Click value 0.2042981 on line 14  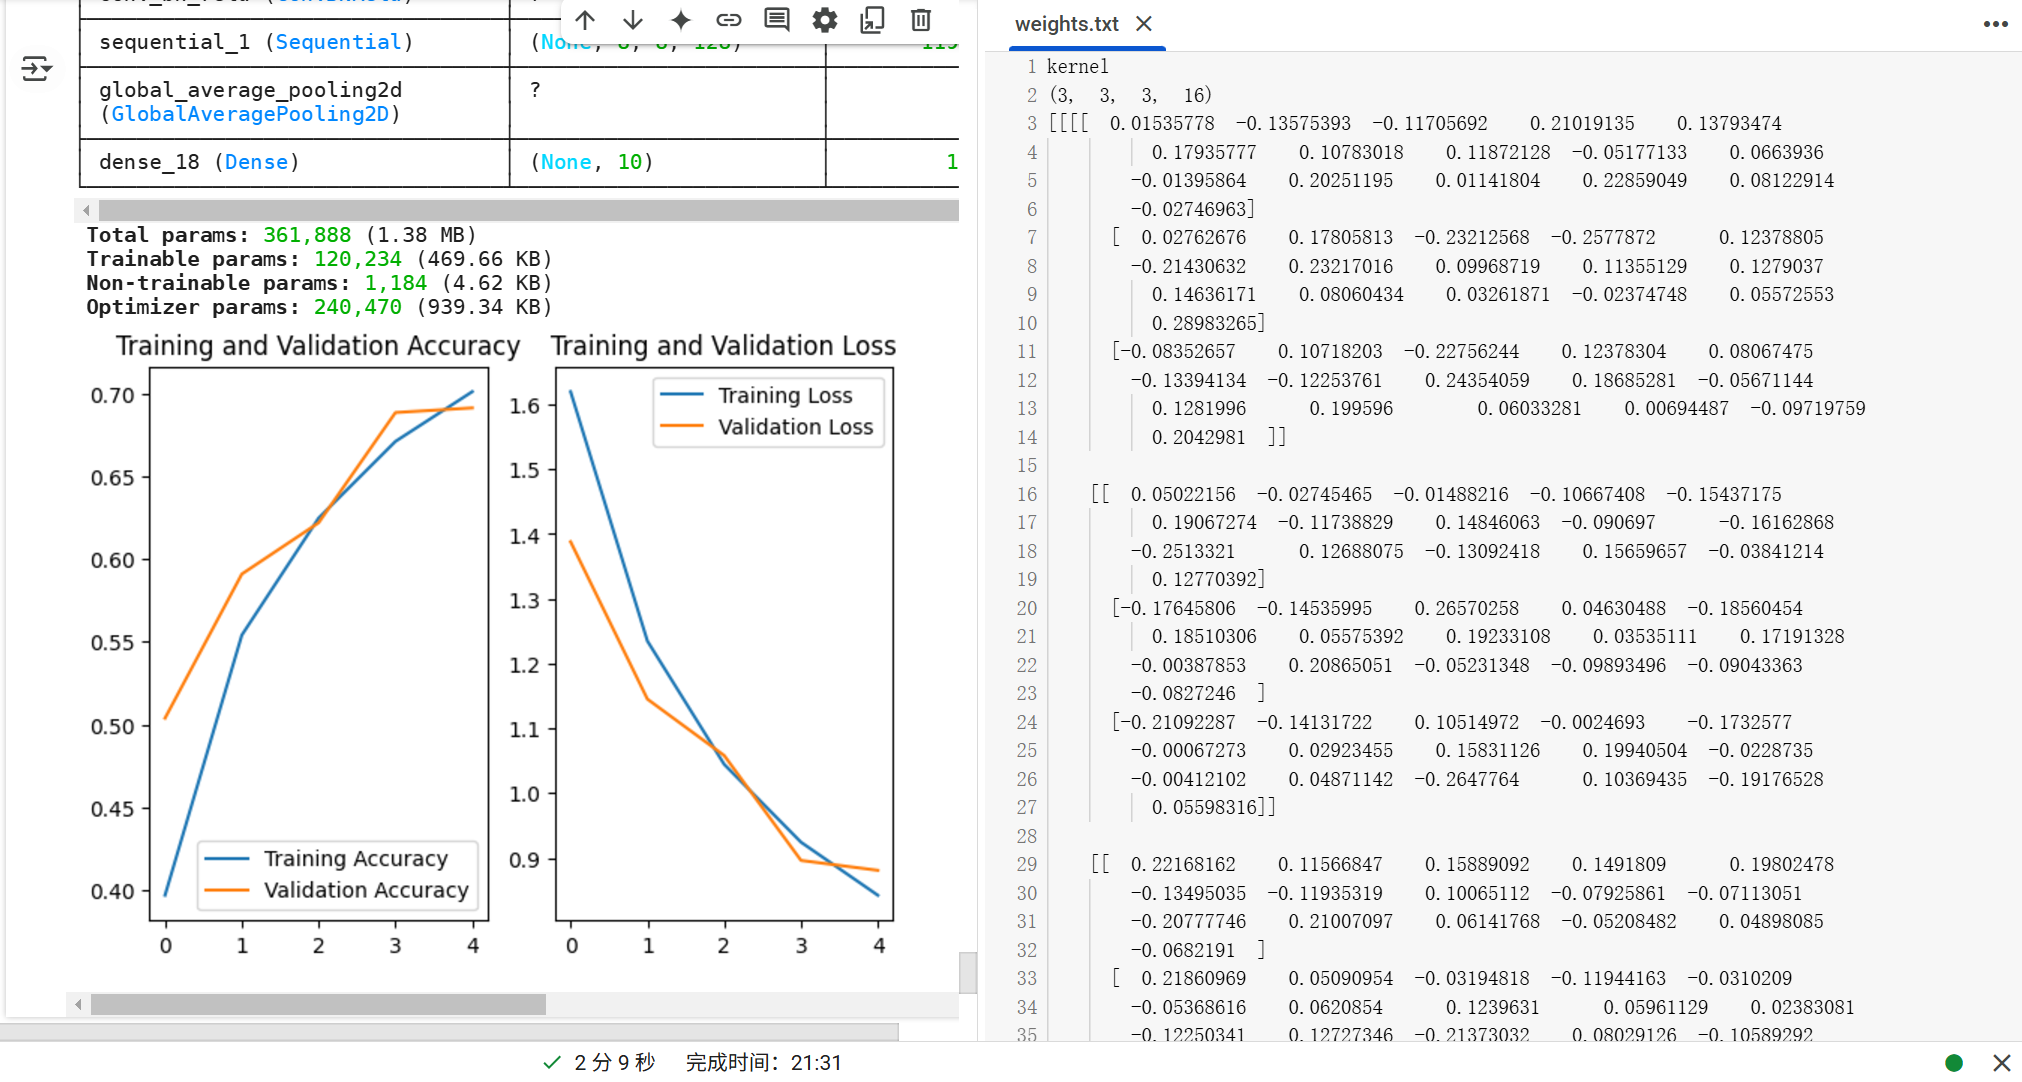coord(1198,437)
